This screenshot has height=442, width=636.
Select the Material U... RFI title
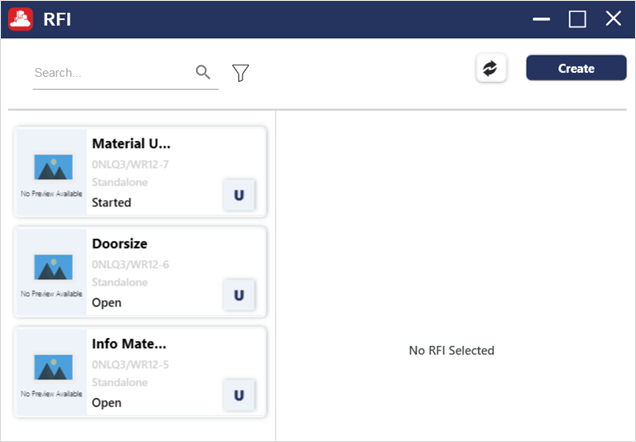tap(131, 143)
